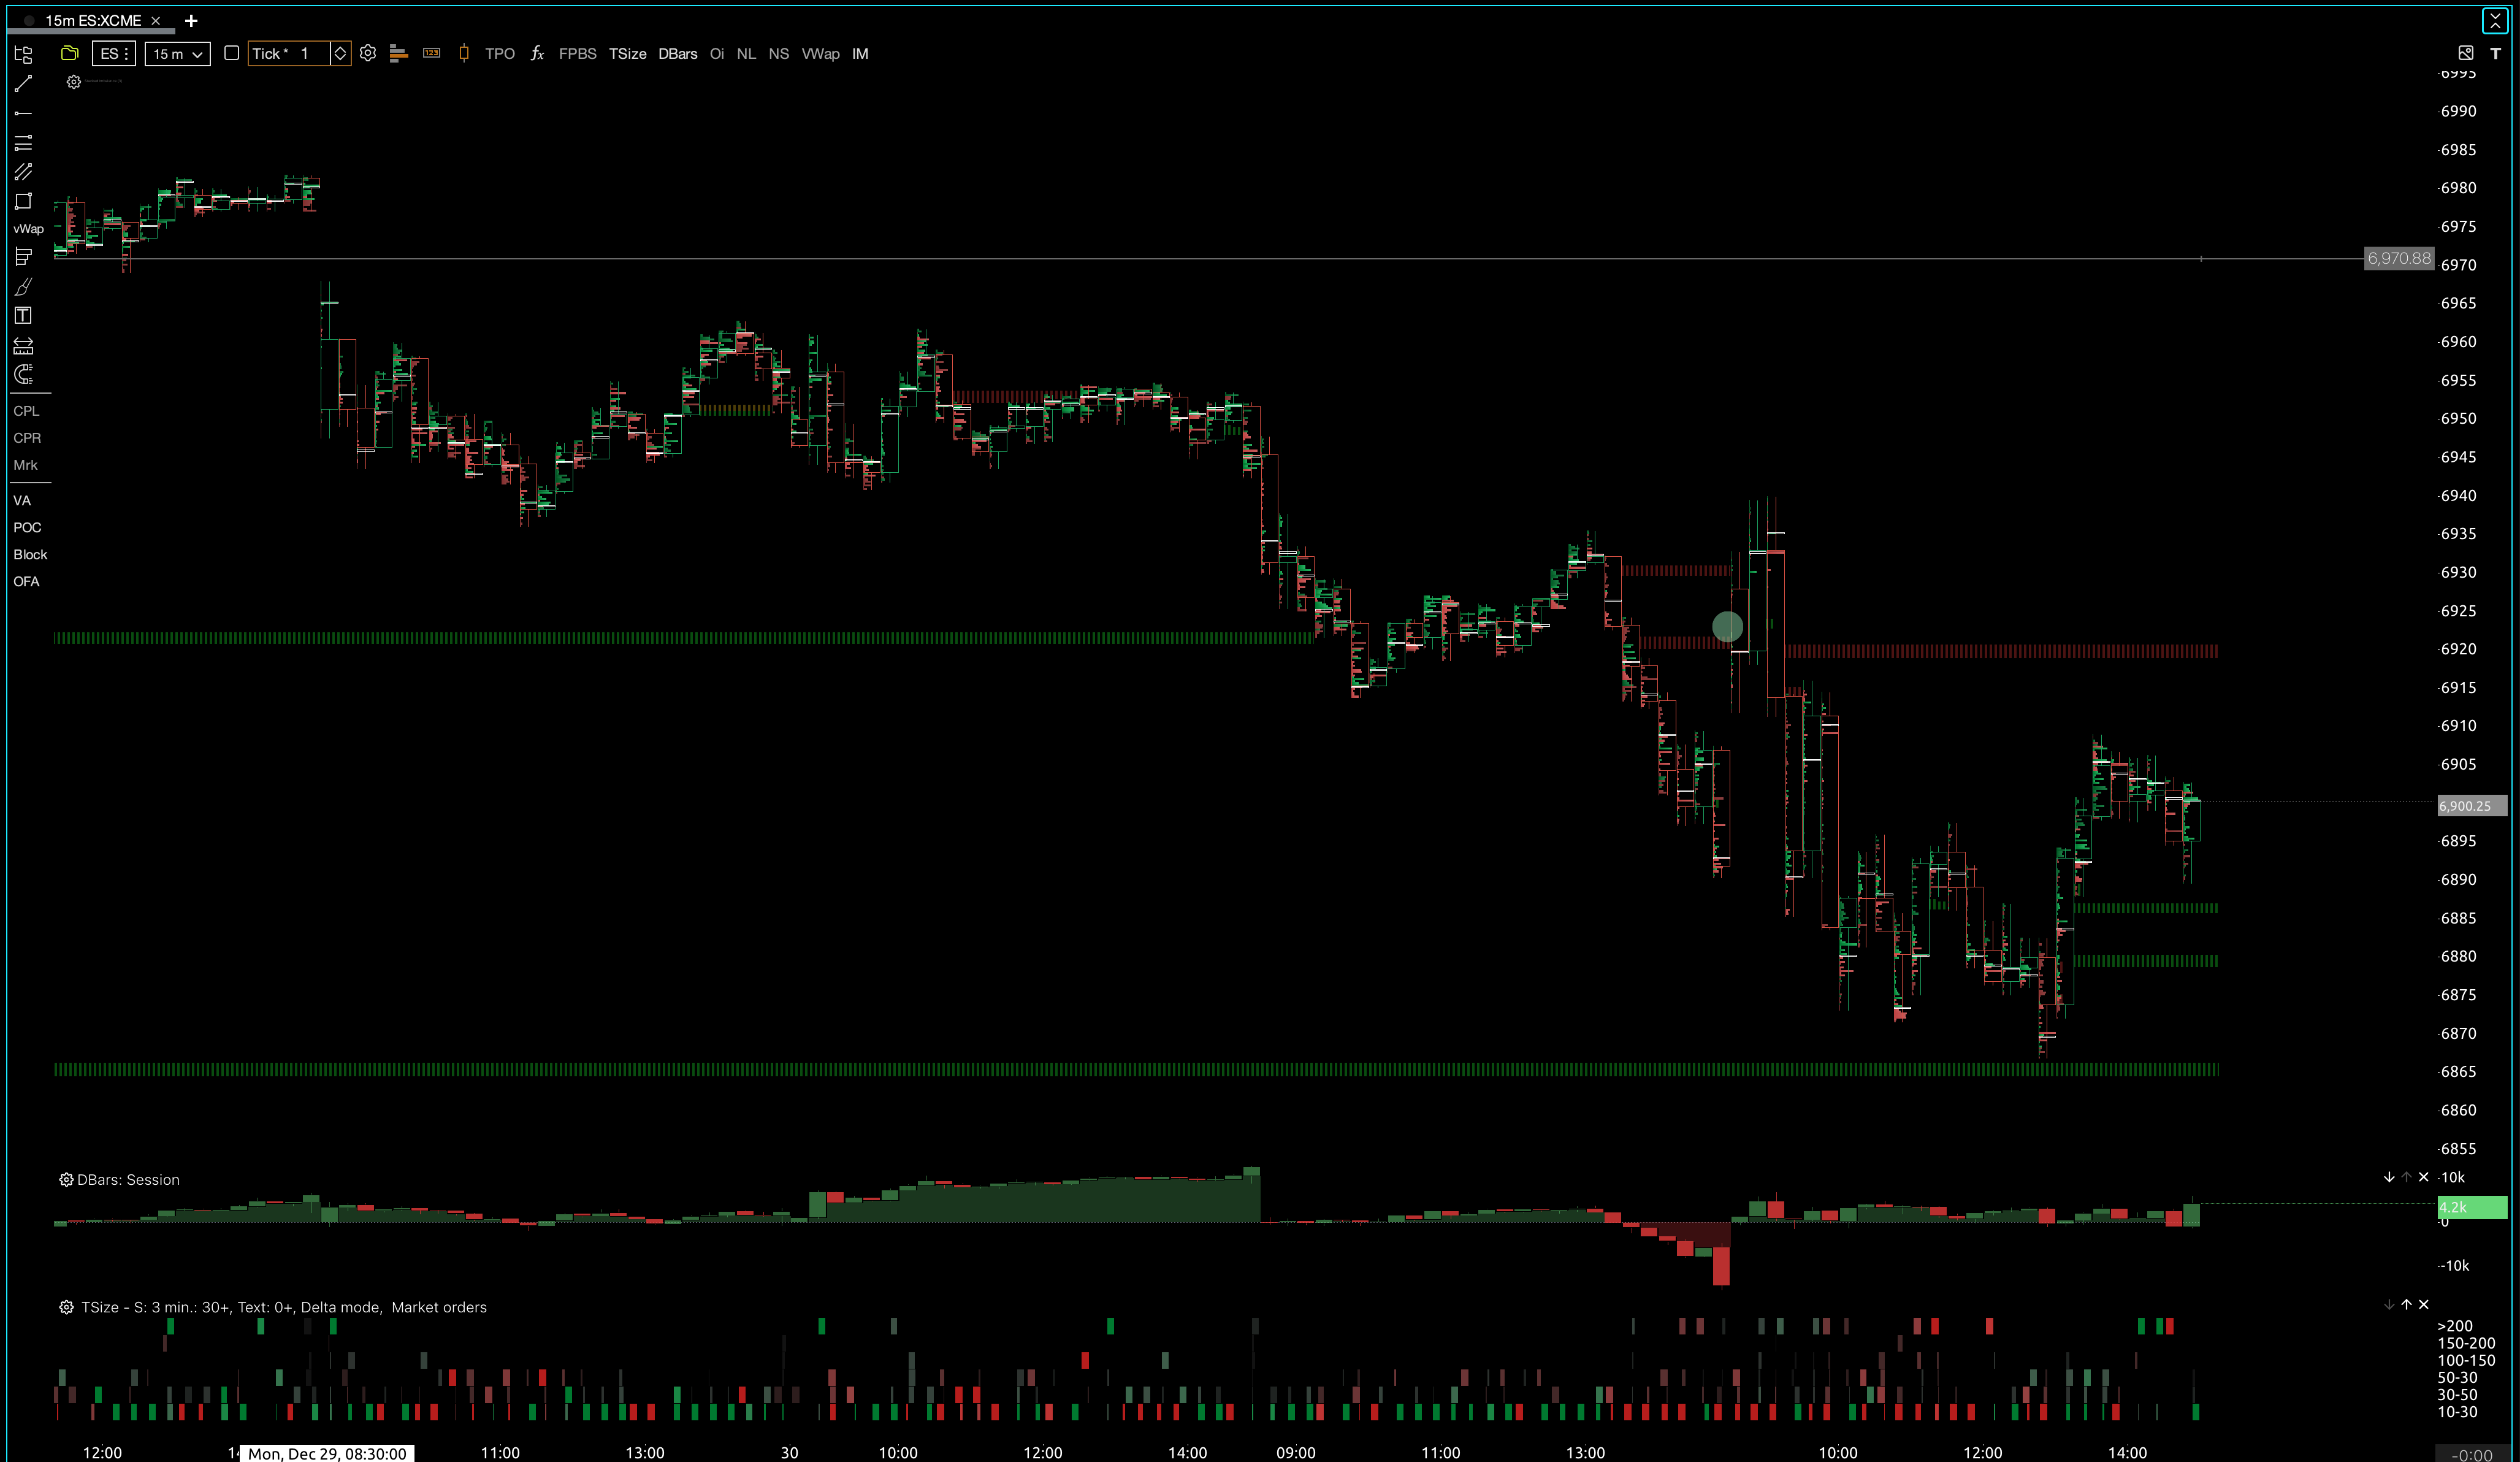This screenshot has width=2520, height=1462.
Task: Toggle the DBars indicator
Action: coord(677,54)
